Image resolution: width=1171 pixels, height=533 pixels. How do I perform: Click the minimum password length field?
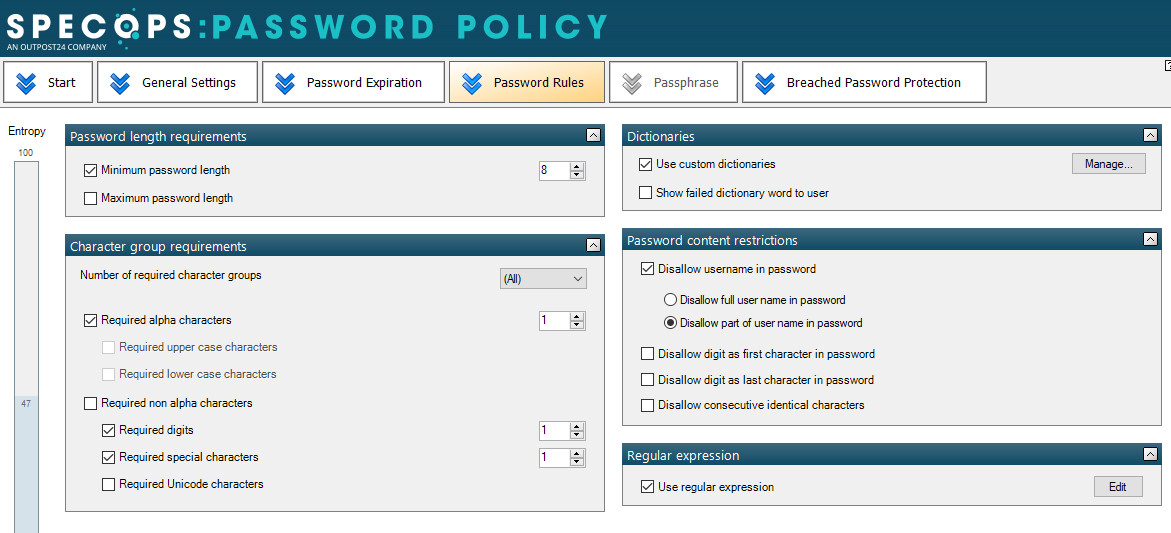(554, 171)
